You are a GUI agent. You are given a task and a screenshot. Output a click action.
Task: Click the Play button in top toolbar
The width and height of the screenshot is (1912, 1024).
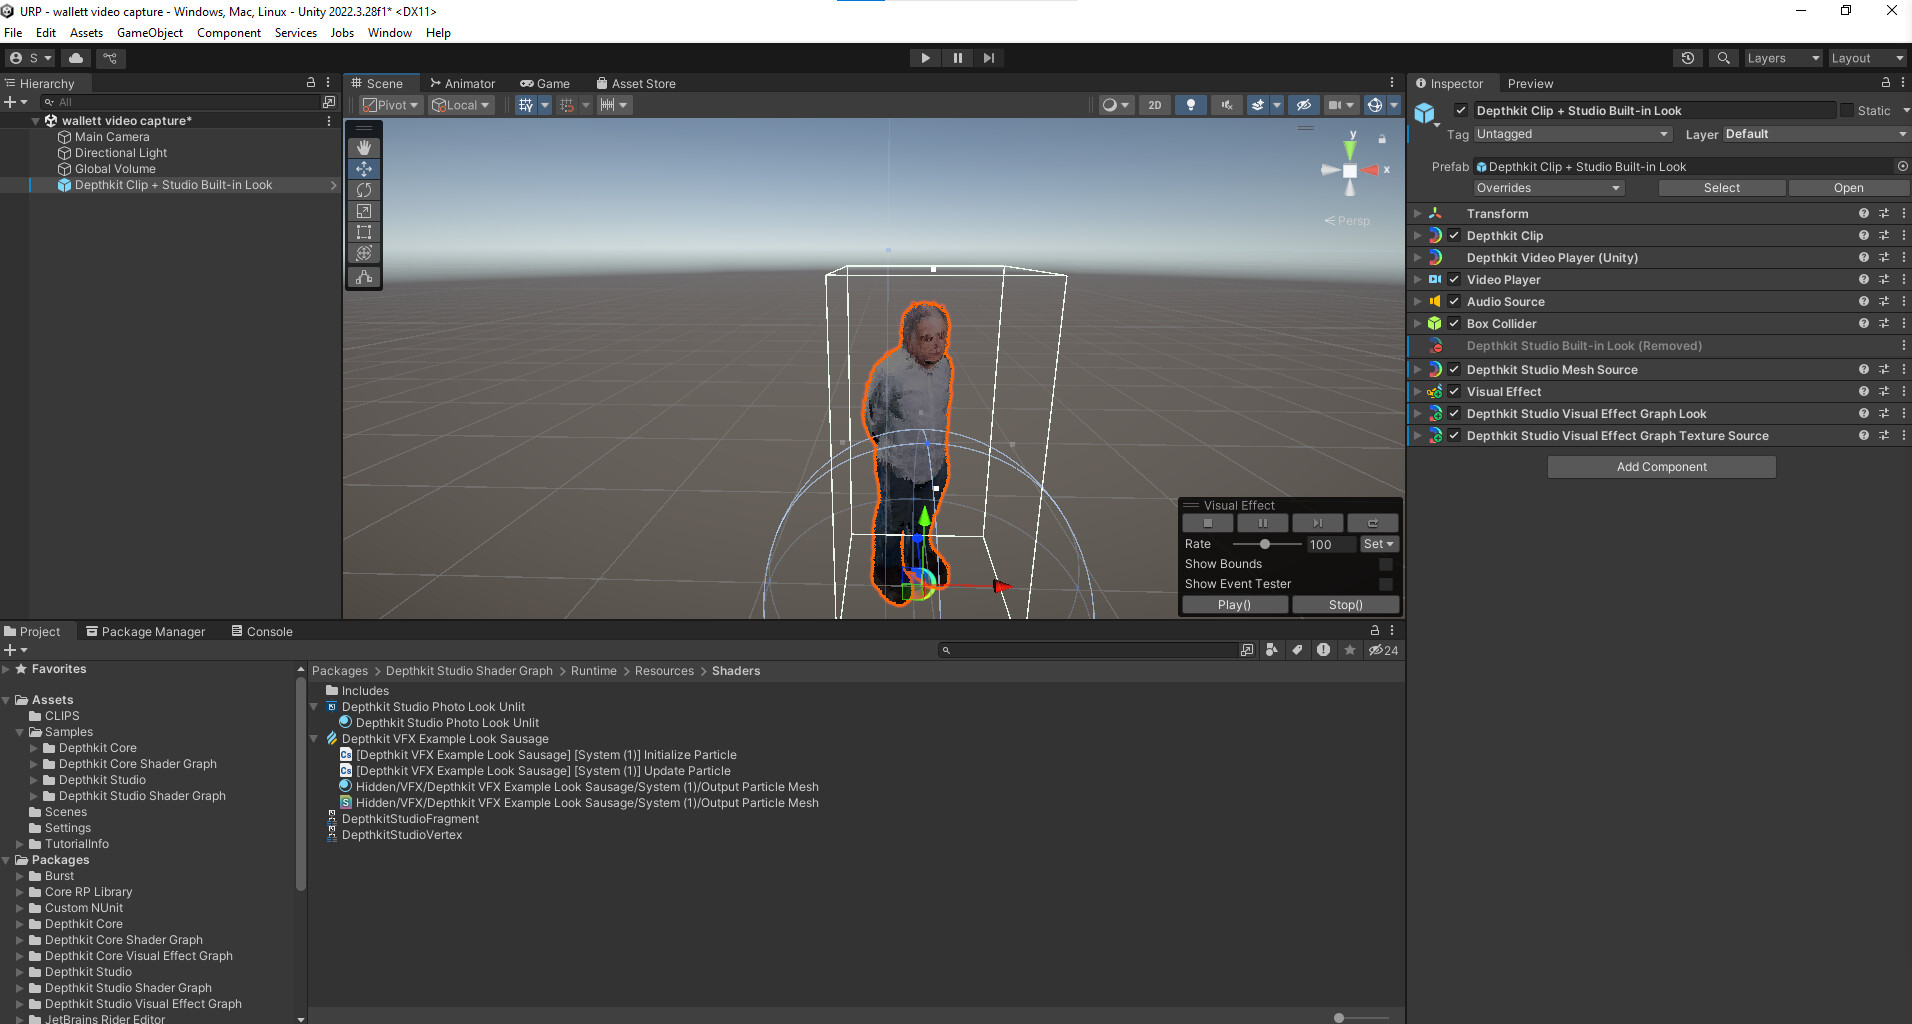tap(925, 58)
